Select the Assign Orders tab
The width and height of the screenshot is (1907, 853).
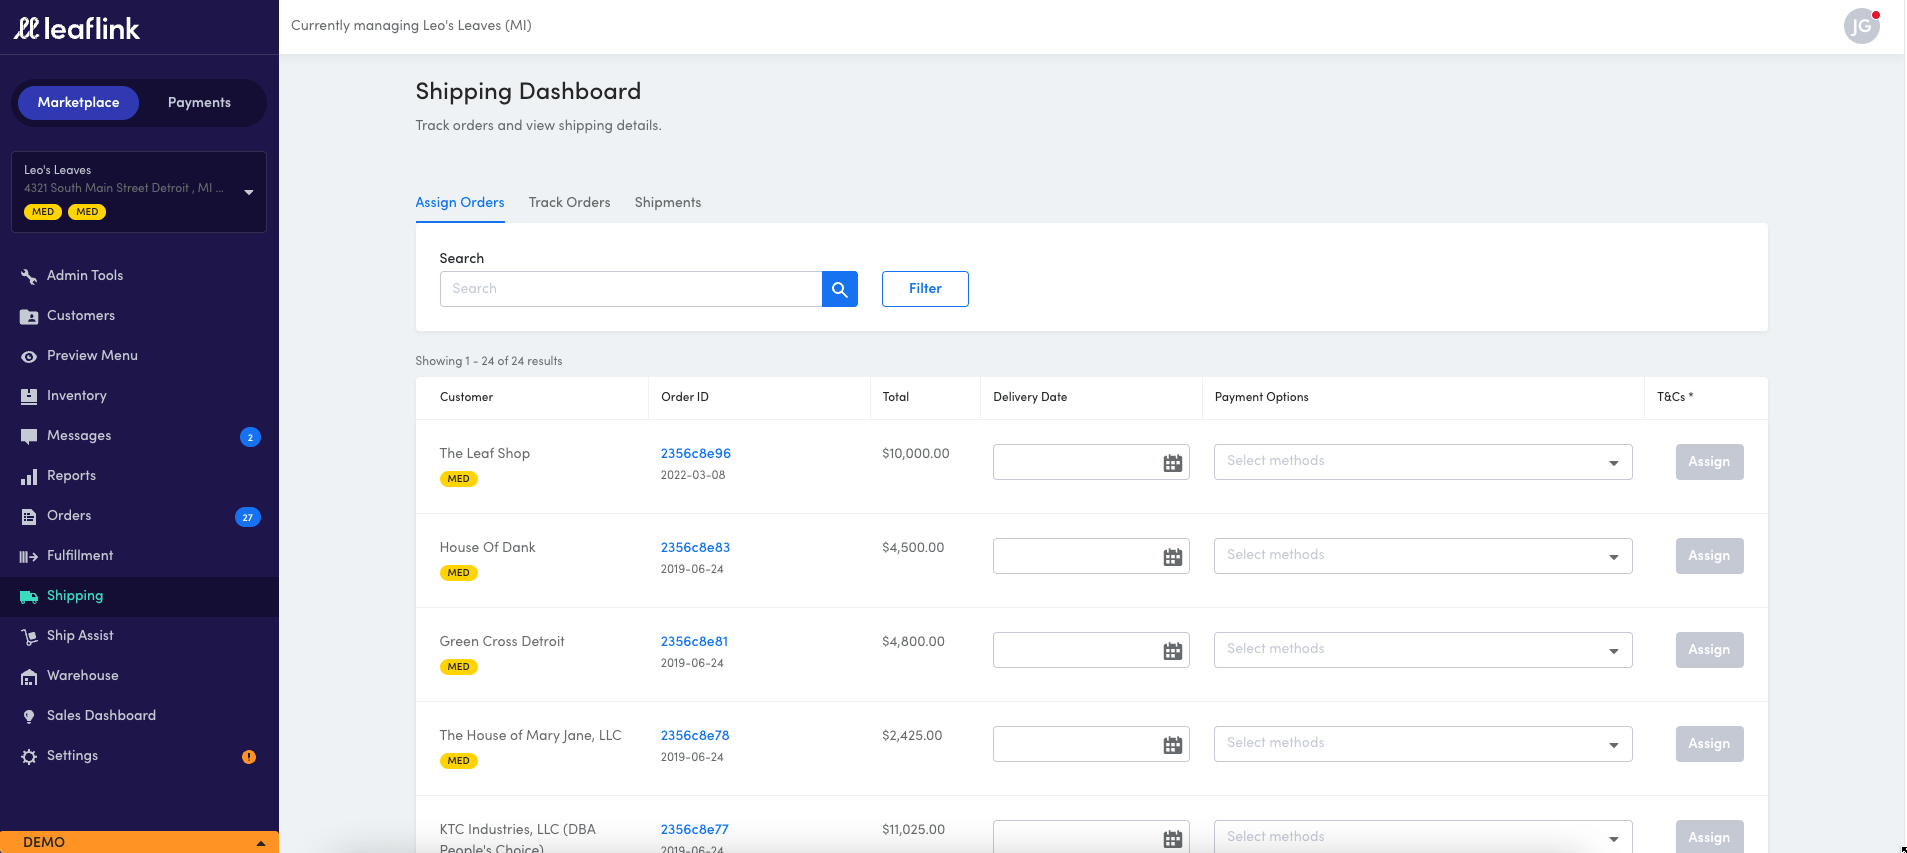point(460,203)
